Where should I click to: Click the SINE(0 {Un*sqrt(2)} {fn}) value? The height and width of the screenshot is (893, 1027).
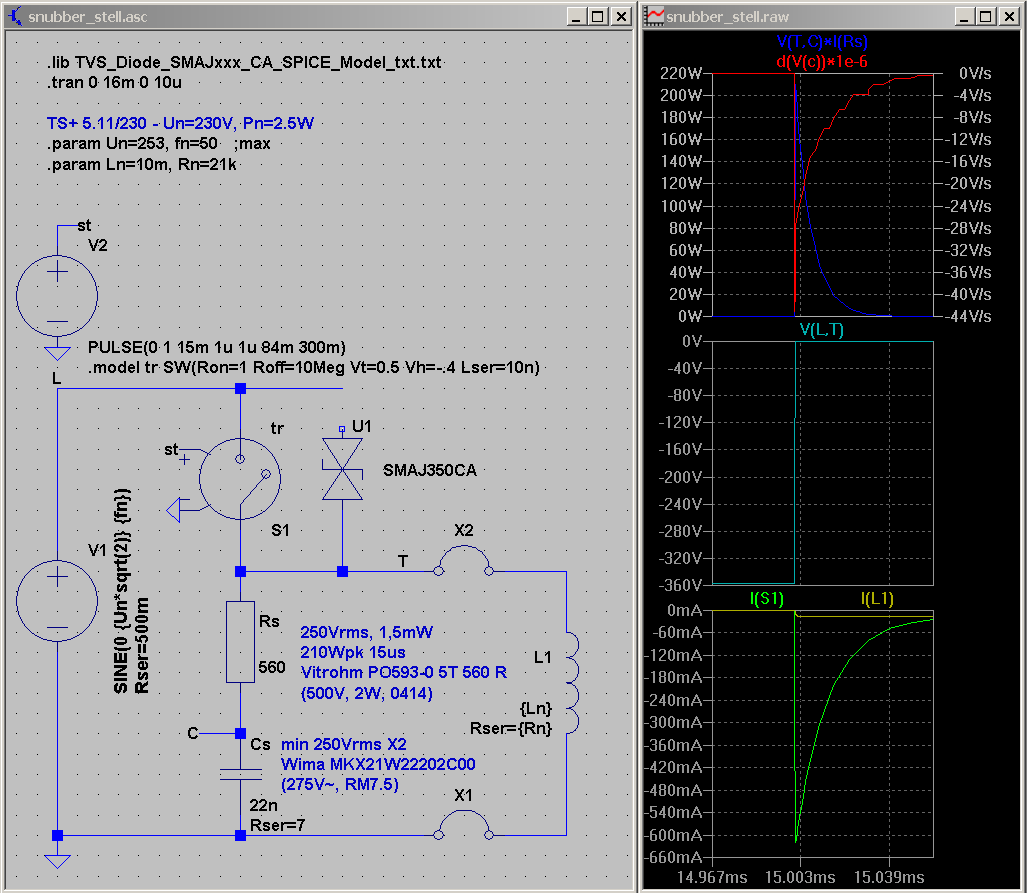122,590
